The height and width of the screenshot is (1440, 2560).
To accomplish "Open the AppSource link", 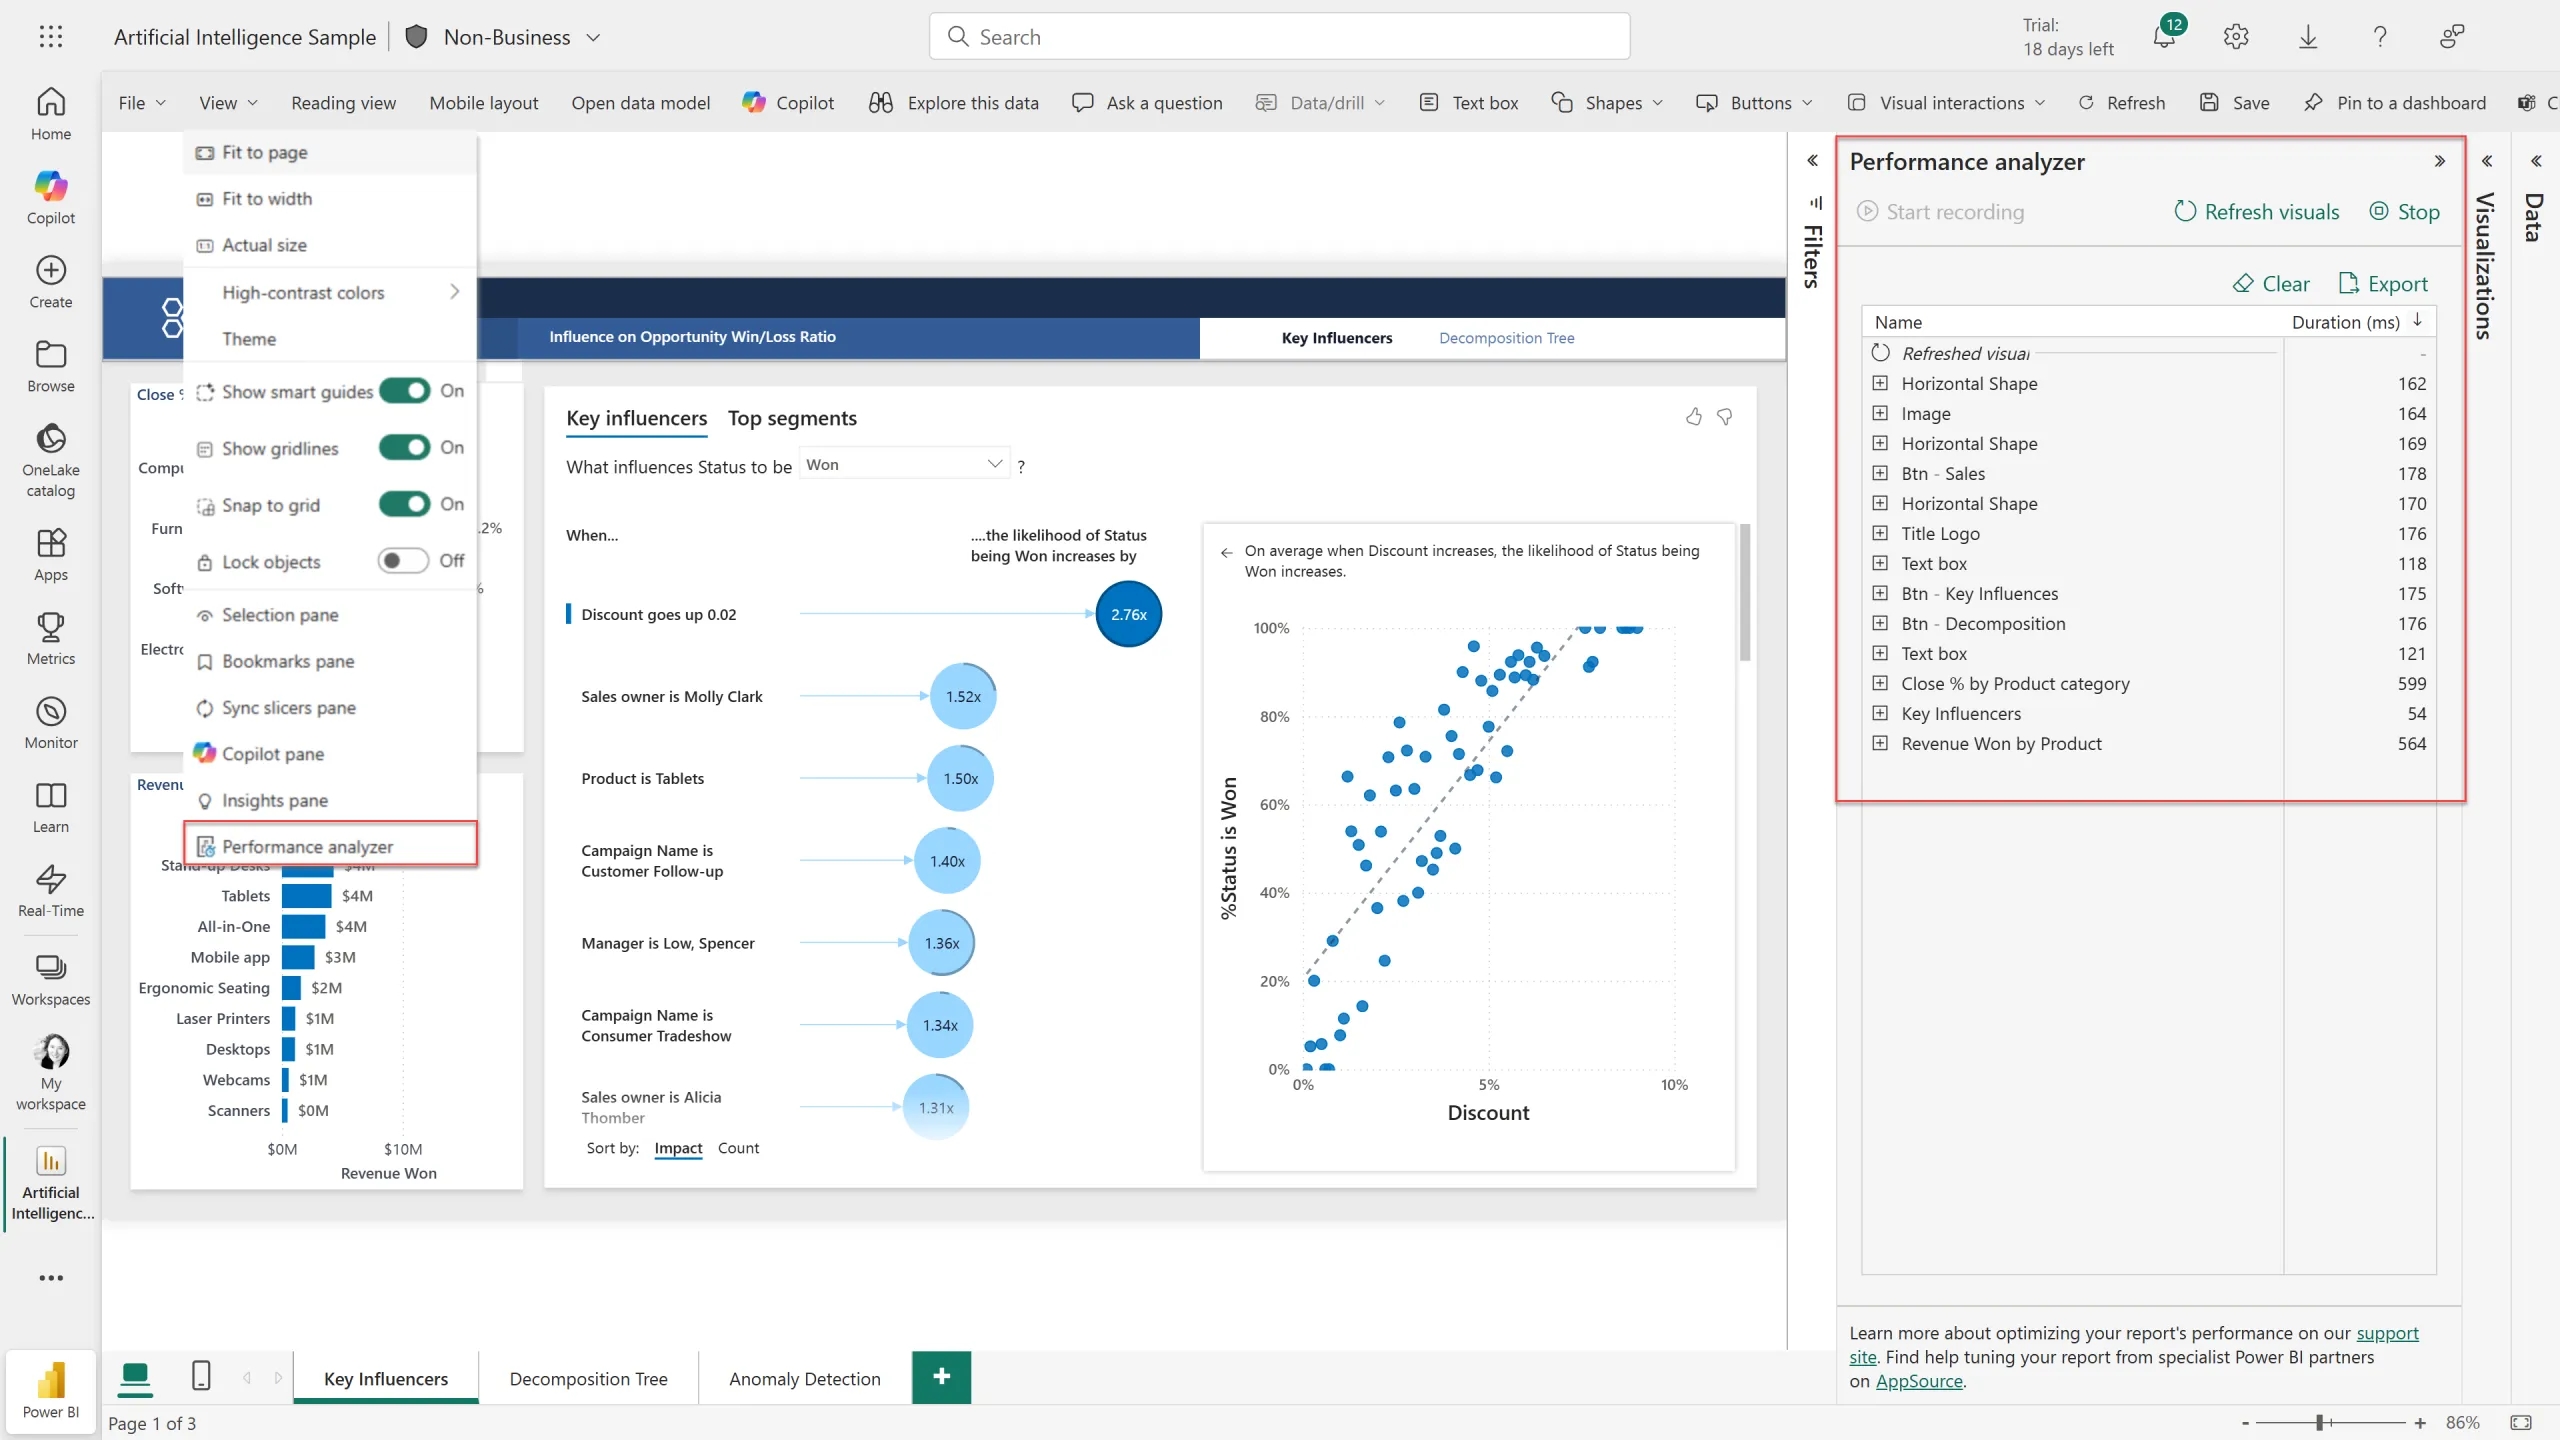I will pyautogui.click(x=1918, y=1381).
